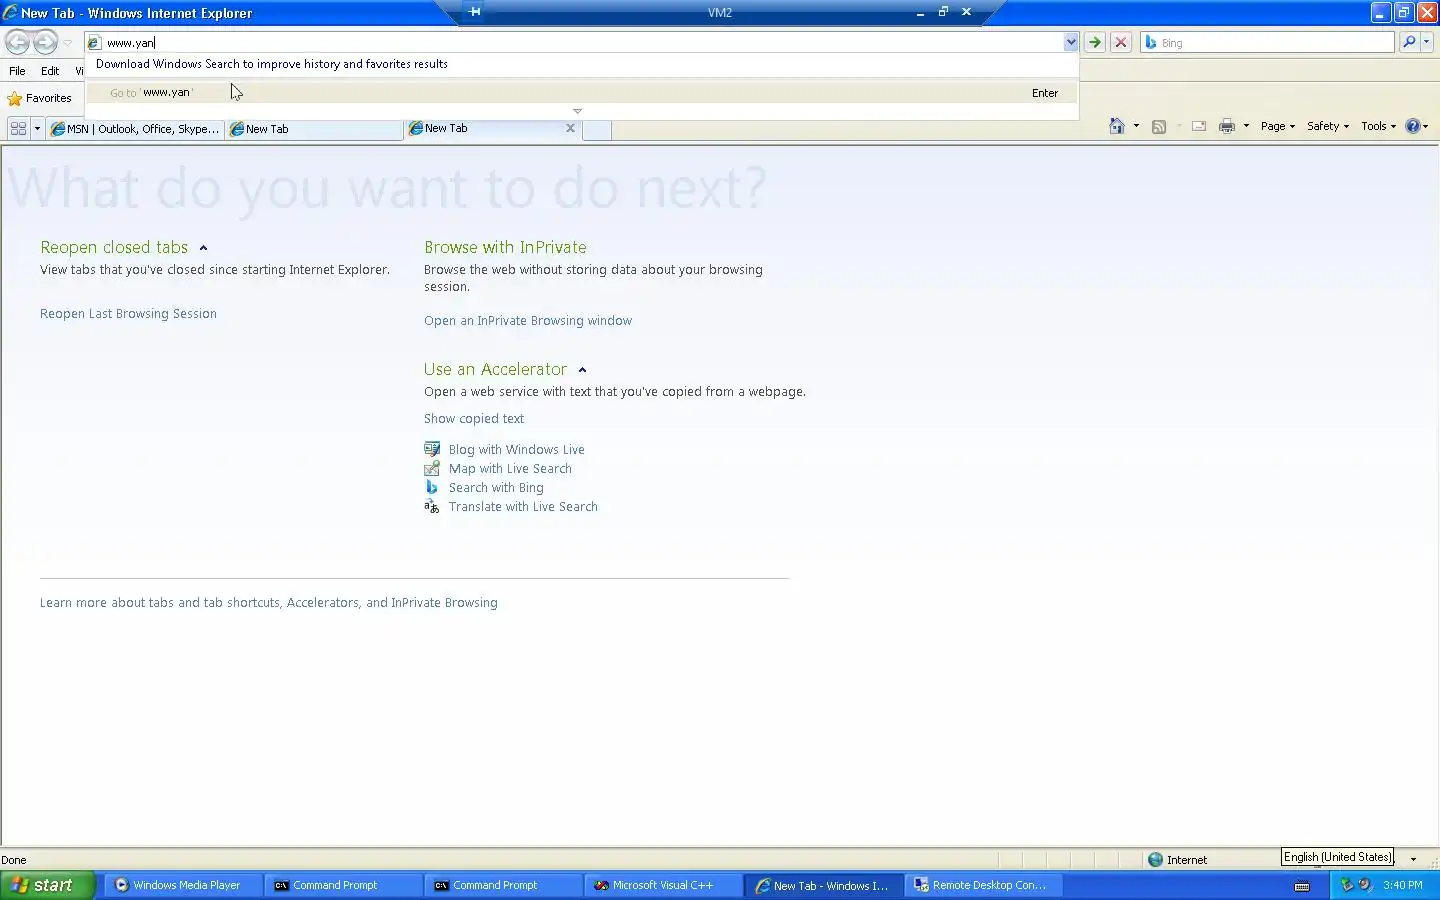Viewport: 1440px width, 900px height.
Task: Open the Print options dropdown arrow
Action: point(1246,126)
